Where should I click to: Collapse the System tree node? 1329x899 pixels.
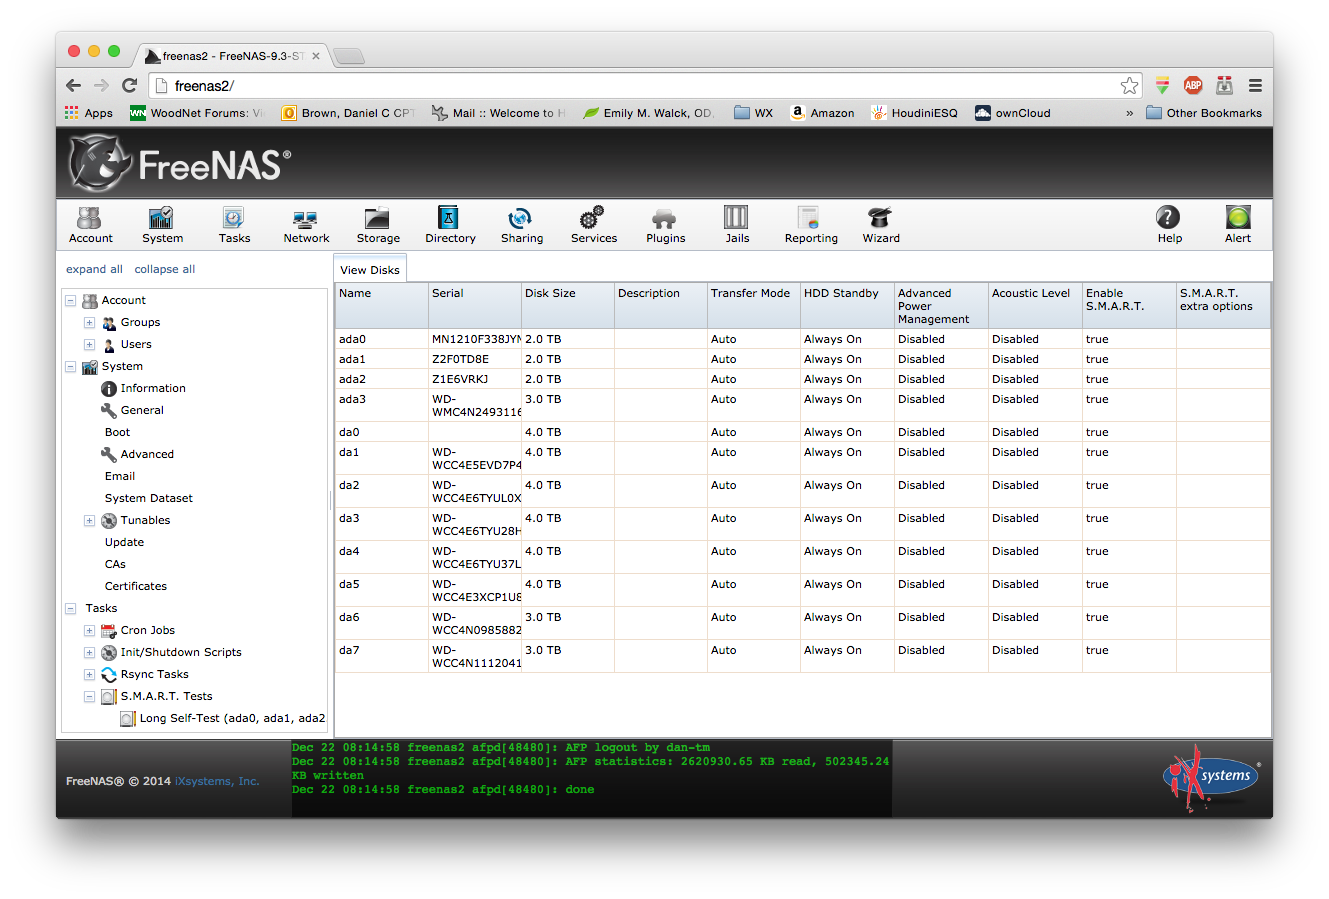tap(70, 367)
